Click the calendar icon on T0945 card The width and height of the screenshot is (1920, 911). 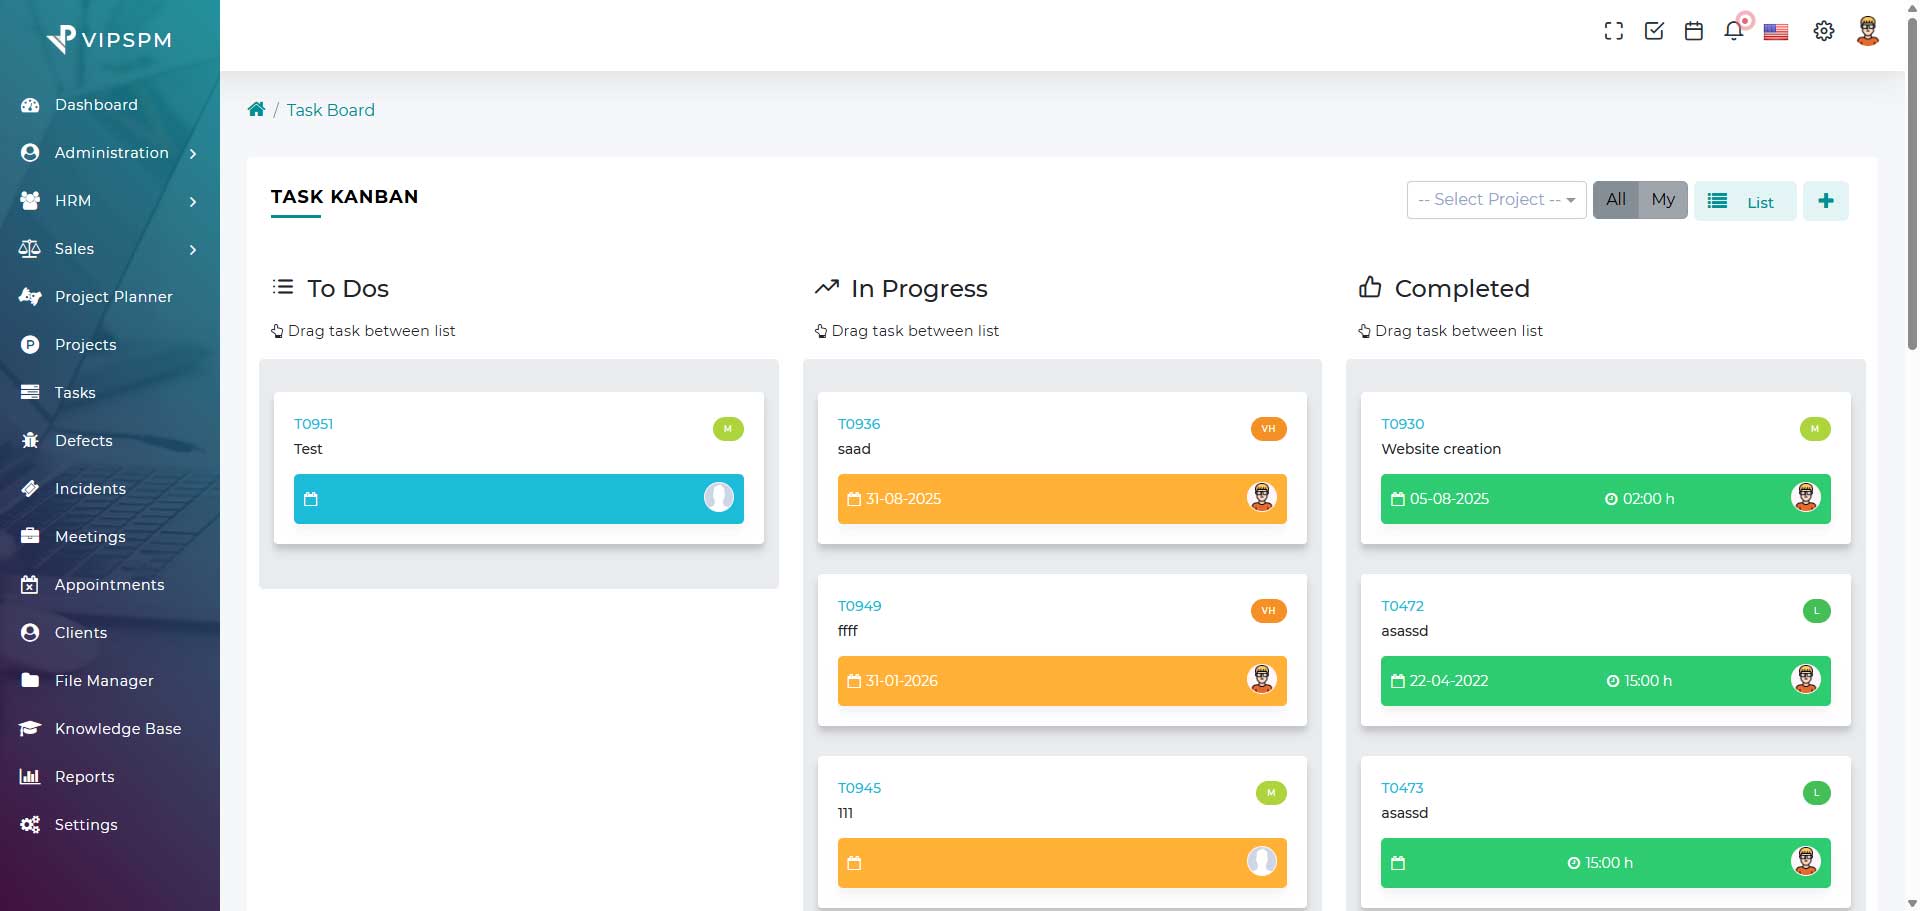(854, 863)
